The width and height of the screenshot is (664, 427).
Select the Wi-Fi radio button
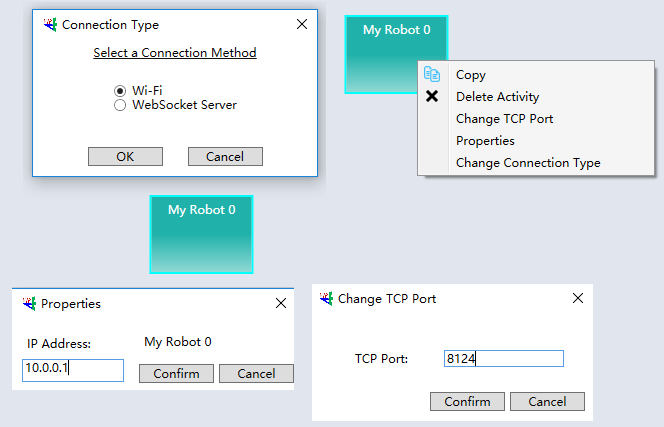pos(120,91)
